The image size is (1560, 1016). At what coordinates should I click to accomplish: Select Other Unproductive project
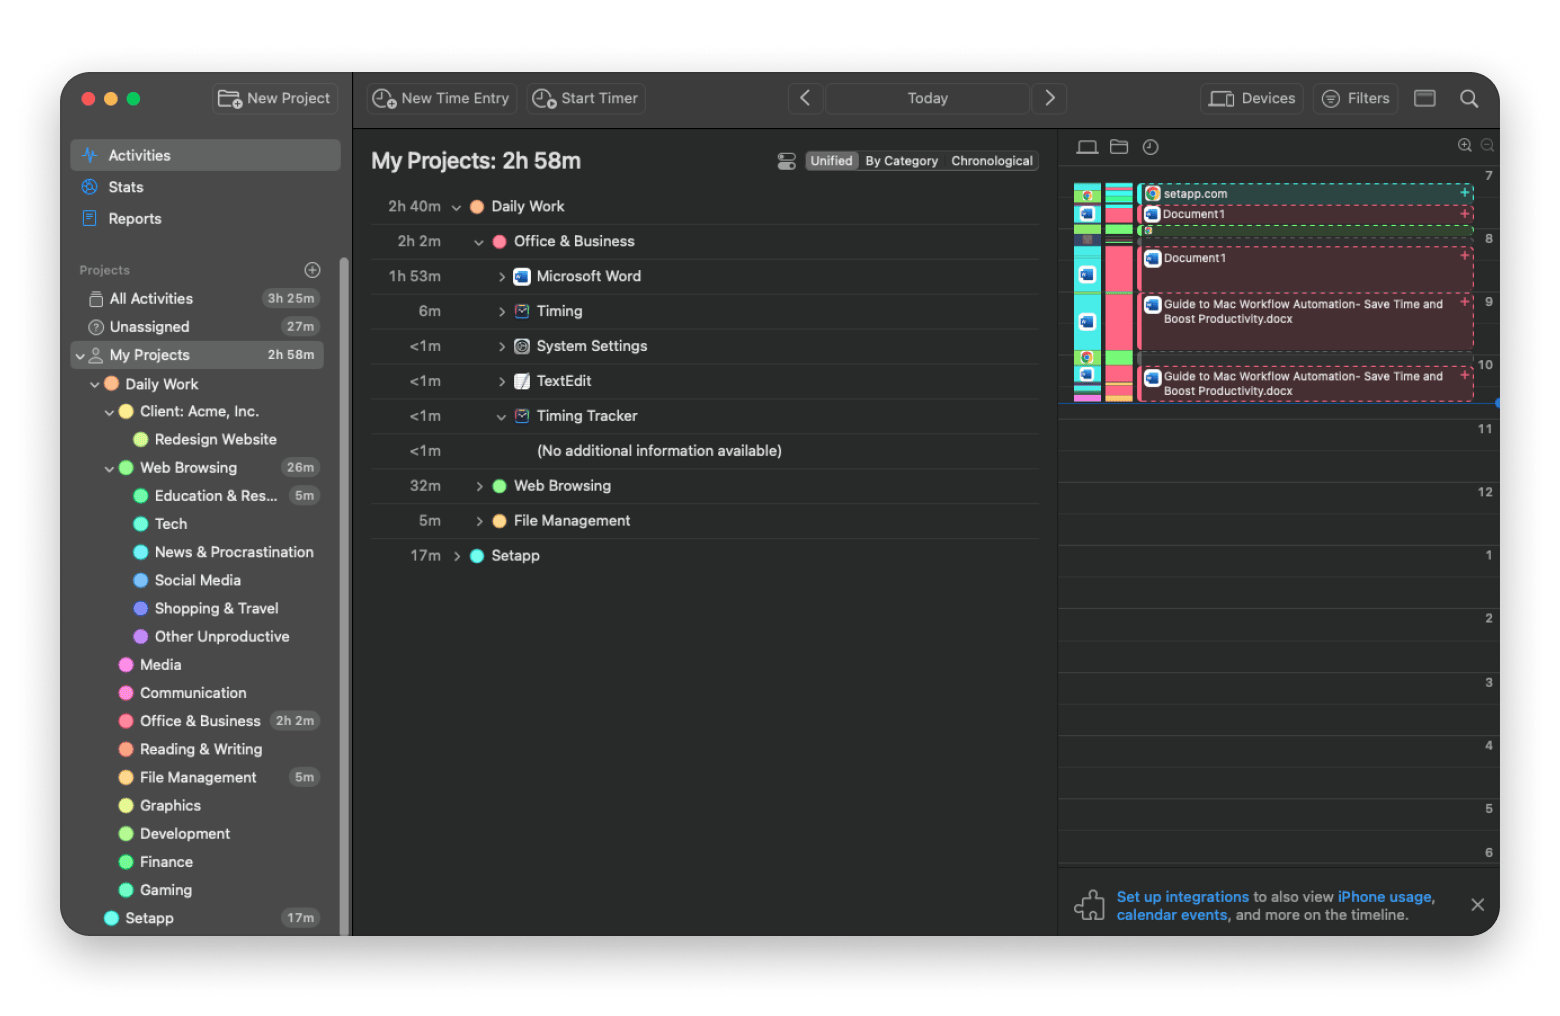click(220, 636)
